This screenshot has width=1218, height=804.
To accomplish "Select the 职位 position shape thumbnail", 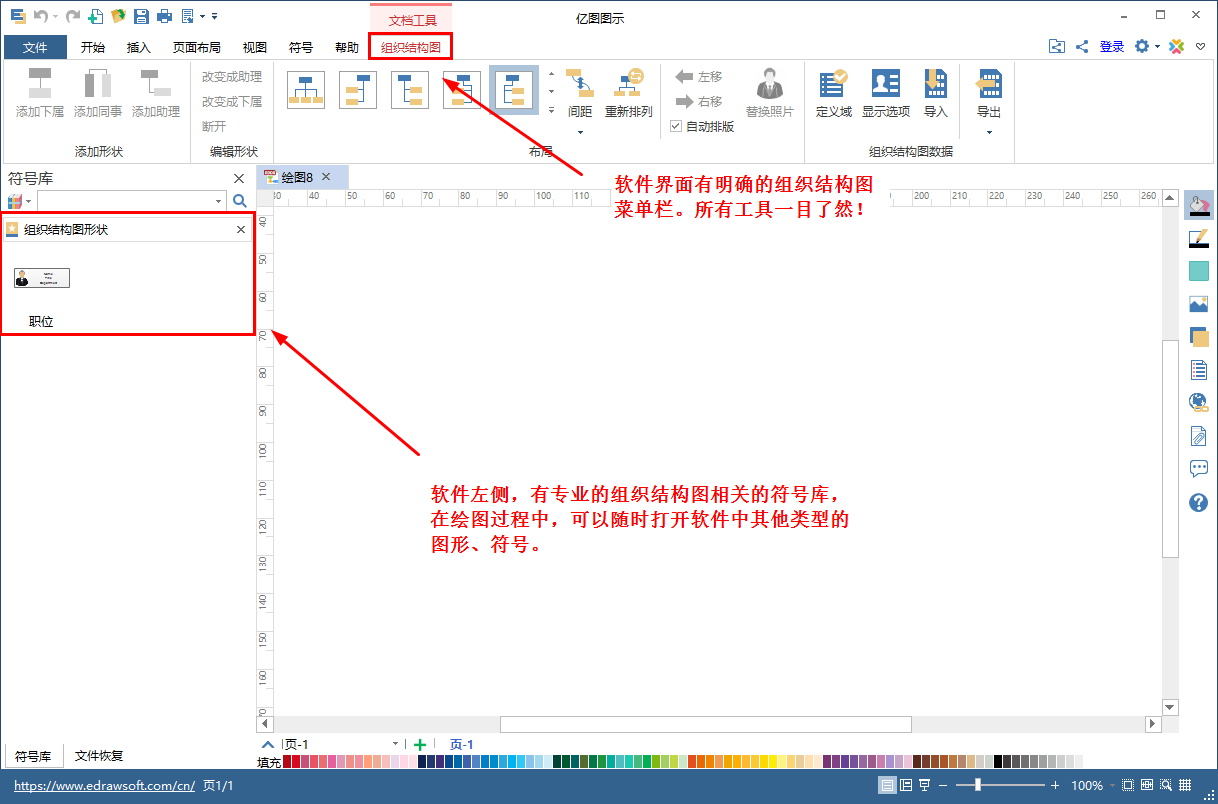I will click(42, 278).
